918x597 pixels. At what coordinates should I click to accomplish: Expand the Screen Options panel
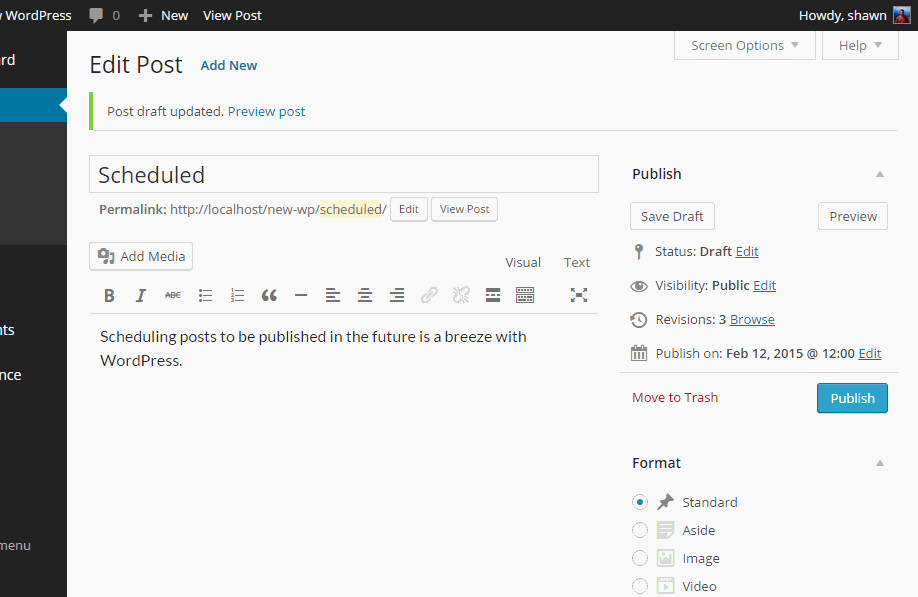pos(745,46)
